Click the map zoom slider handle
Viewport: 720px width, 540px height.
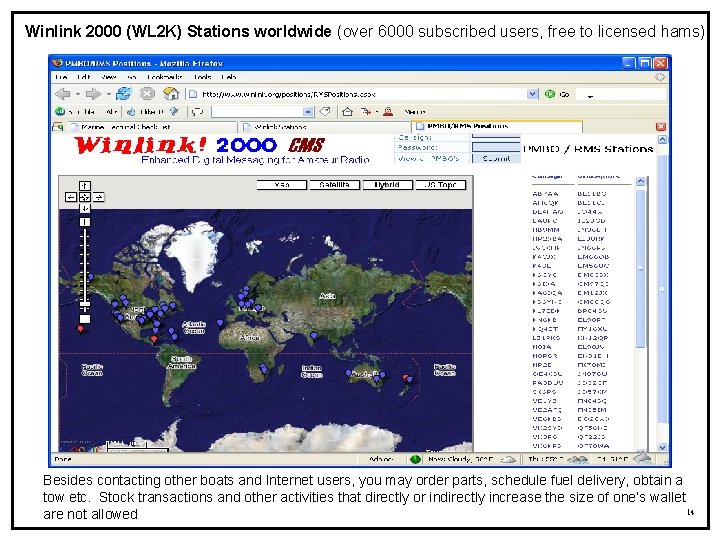[85, 304]
